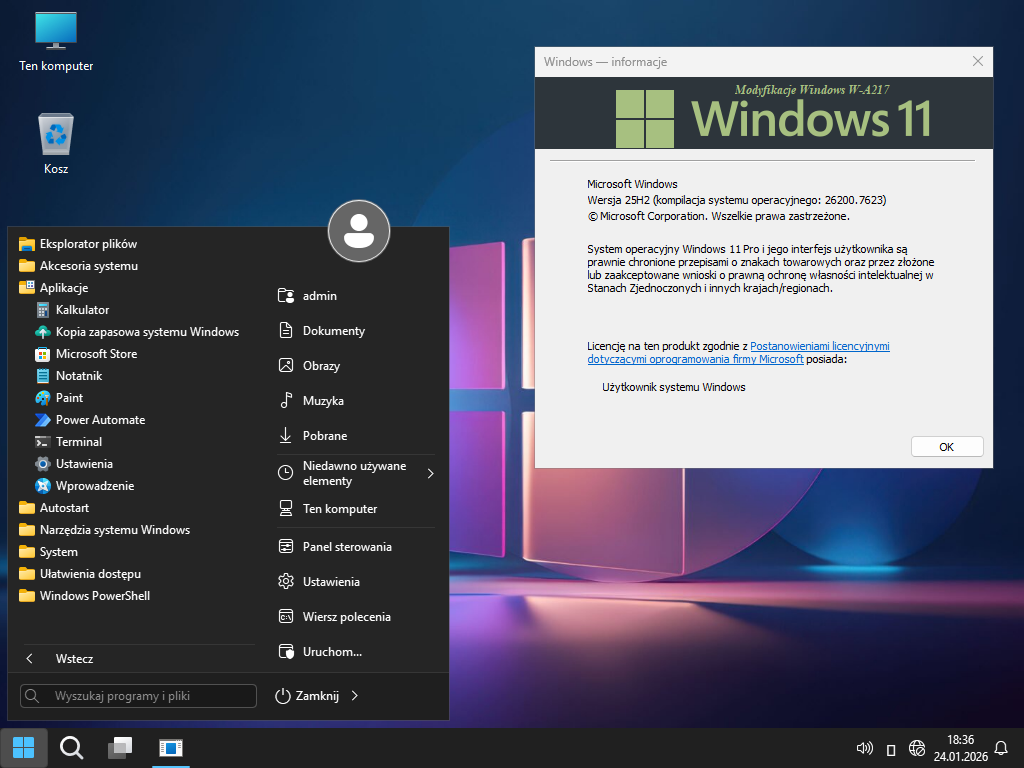This screenshot has height=768, width=1024.
Task: Focus the Wyszukaj programy i pliki search box
Action: tap(138, 696)
